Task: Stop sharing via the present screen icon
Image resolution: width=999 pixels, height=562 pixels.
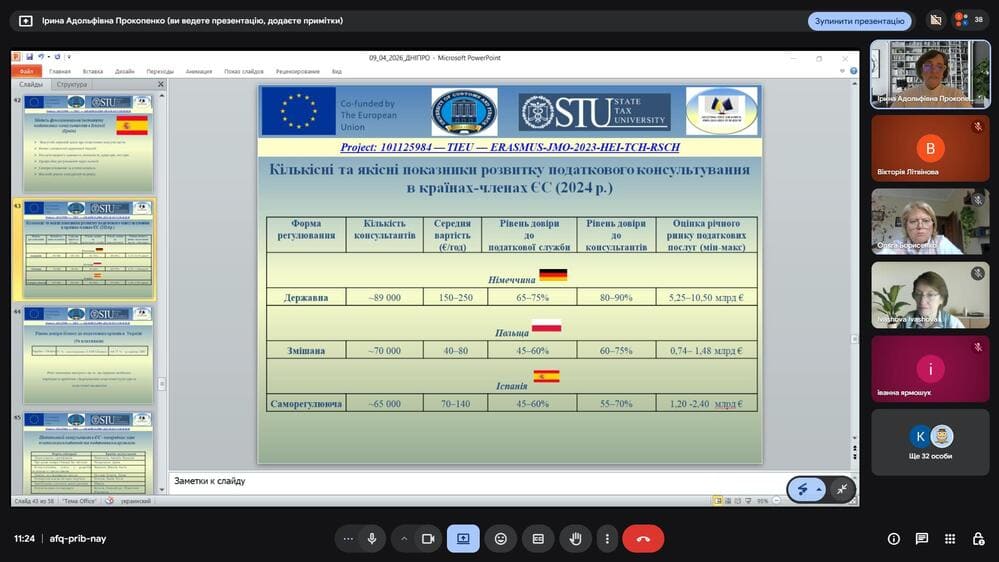Action: tap(463, 538)
